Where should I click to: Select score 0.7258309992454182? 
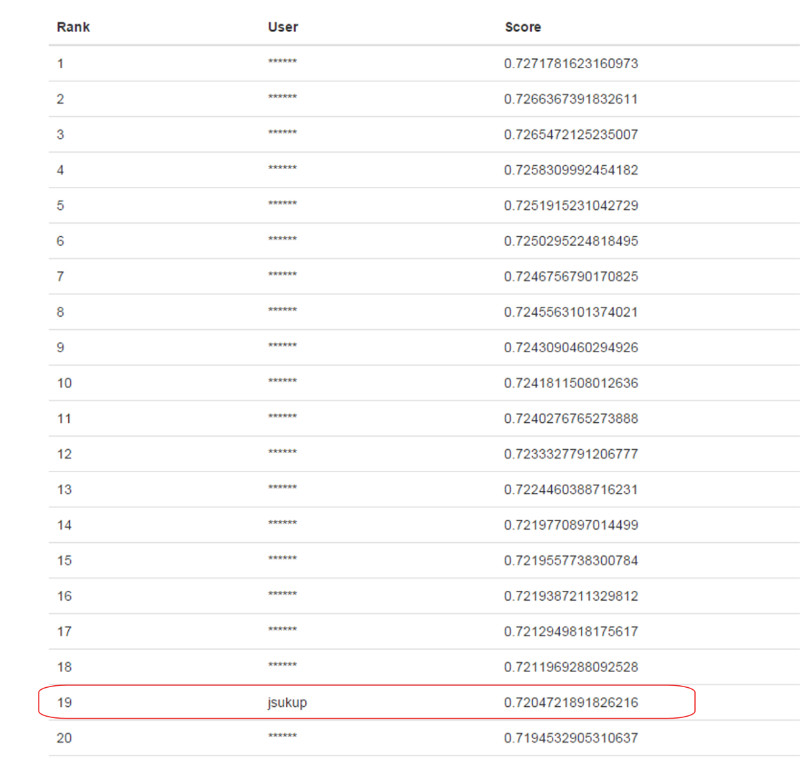point(571,170)
